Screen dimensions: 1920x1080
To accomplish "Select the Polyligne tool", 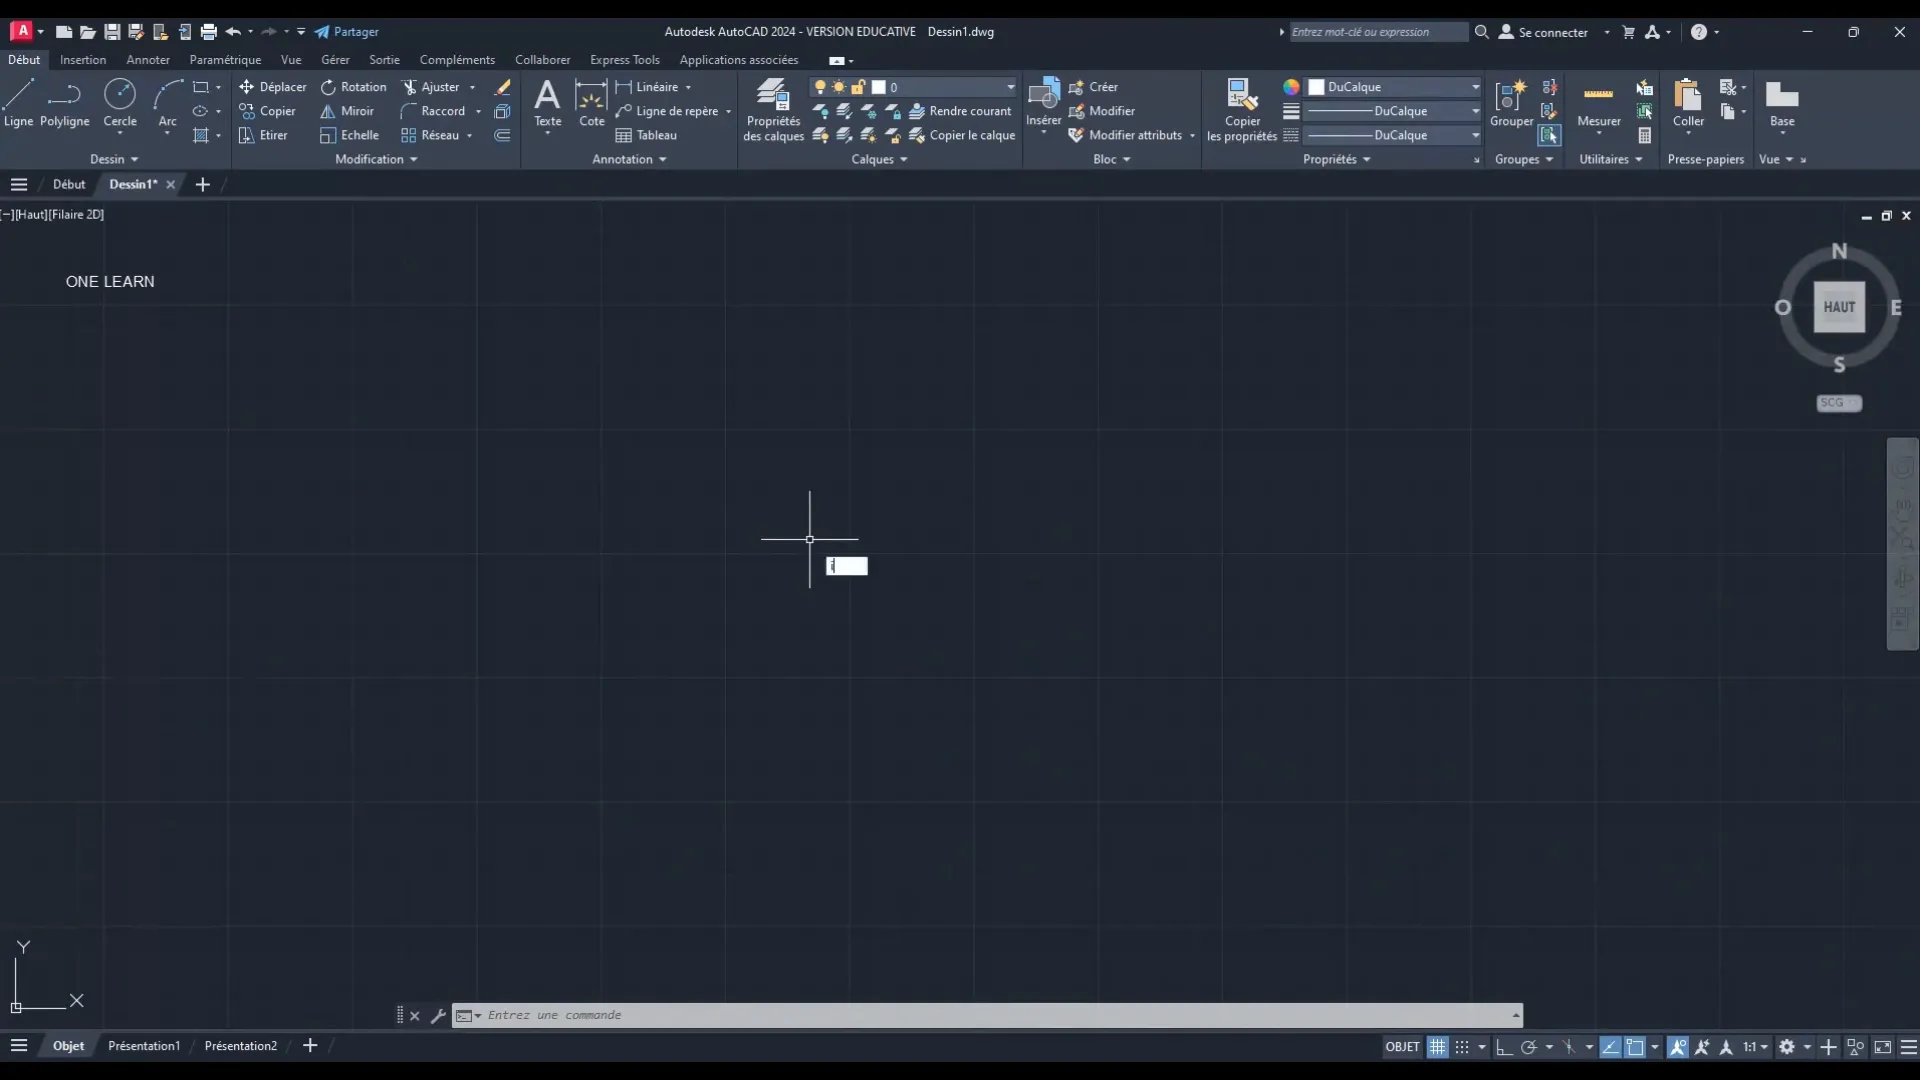I will click(x=65, y=103).
